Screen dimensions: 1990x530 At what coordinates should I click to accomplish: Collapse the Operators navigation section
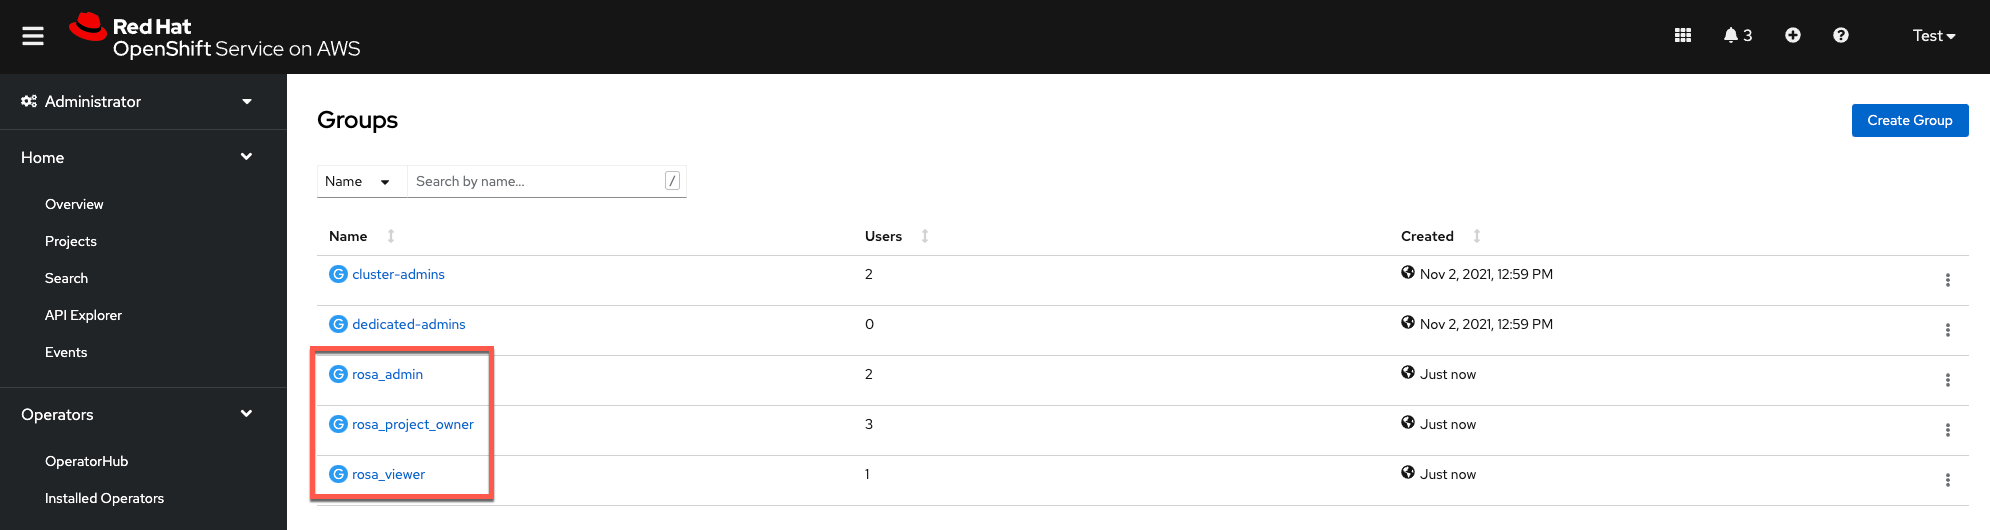pos(137,414)
